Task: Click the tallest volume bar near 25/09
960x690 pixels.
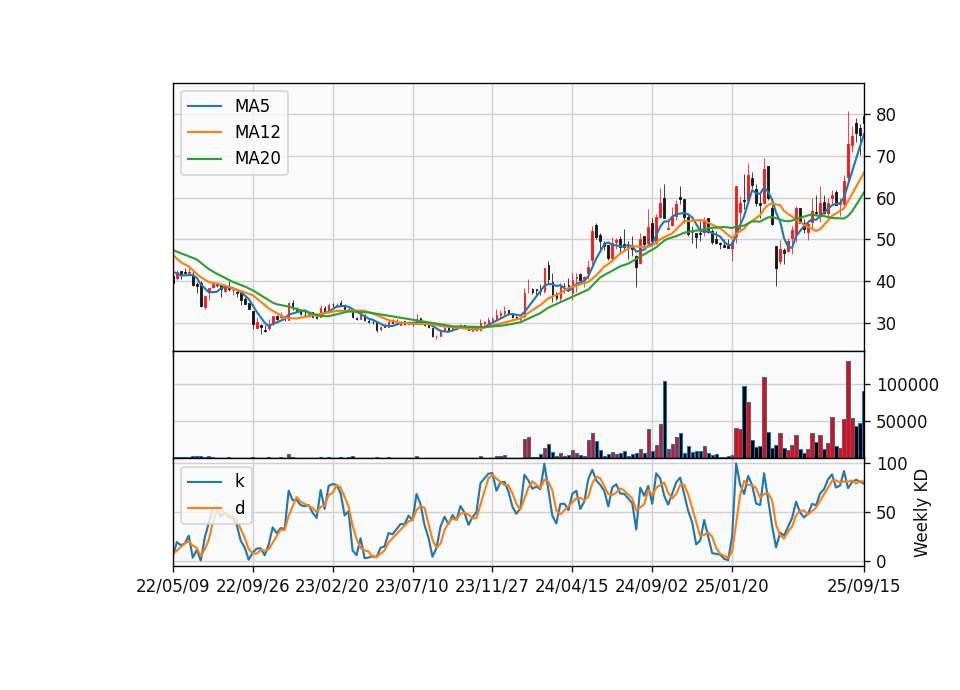Action: 849,410
